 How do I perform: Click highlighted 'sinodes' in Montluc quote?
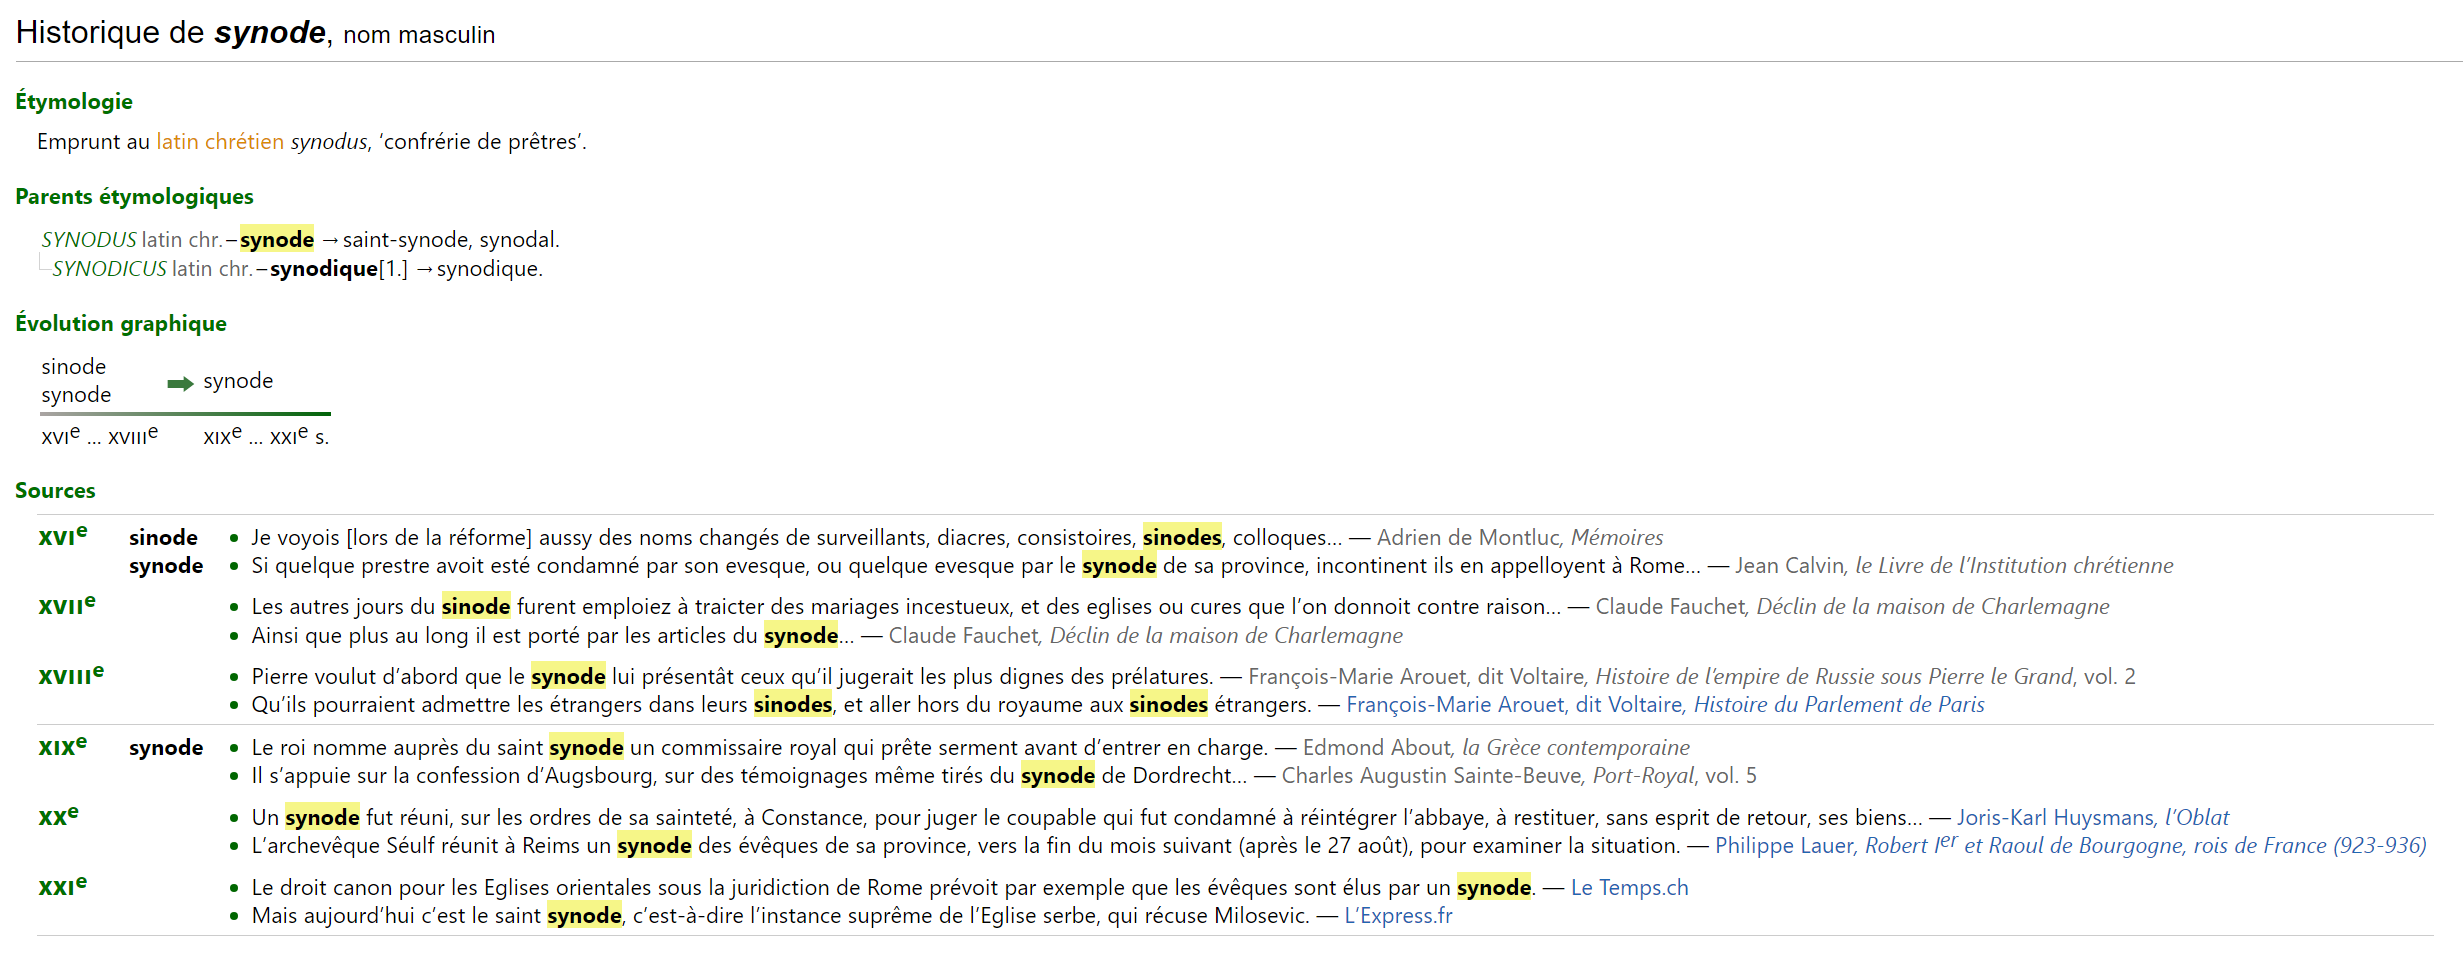point(1182,538)
